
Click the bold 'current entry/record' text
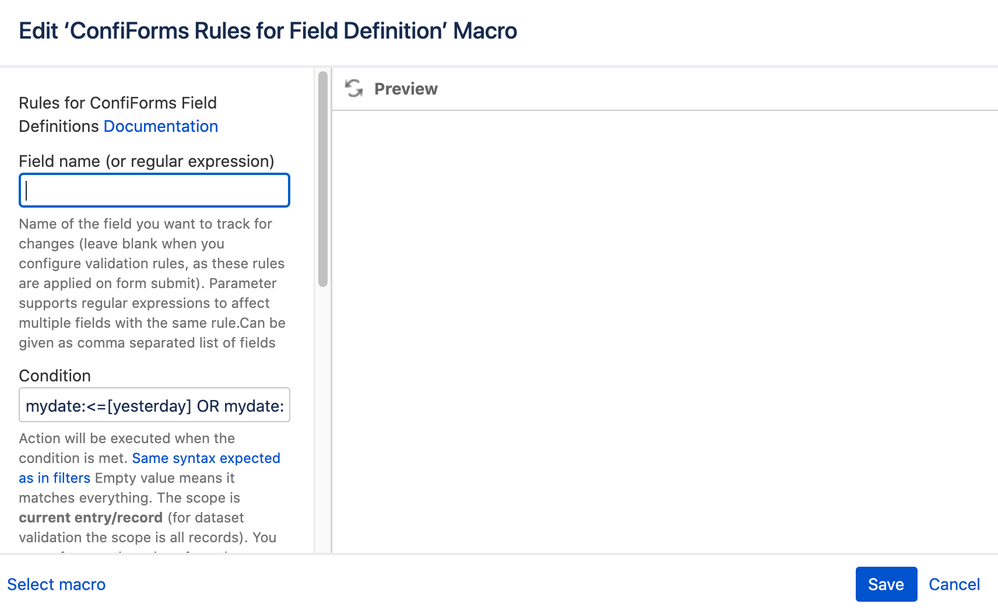[88, 517]
